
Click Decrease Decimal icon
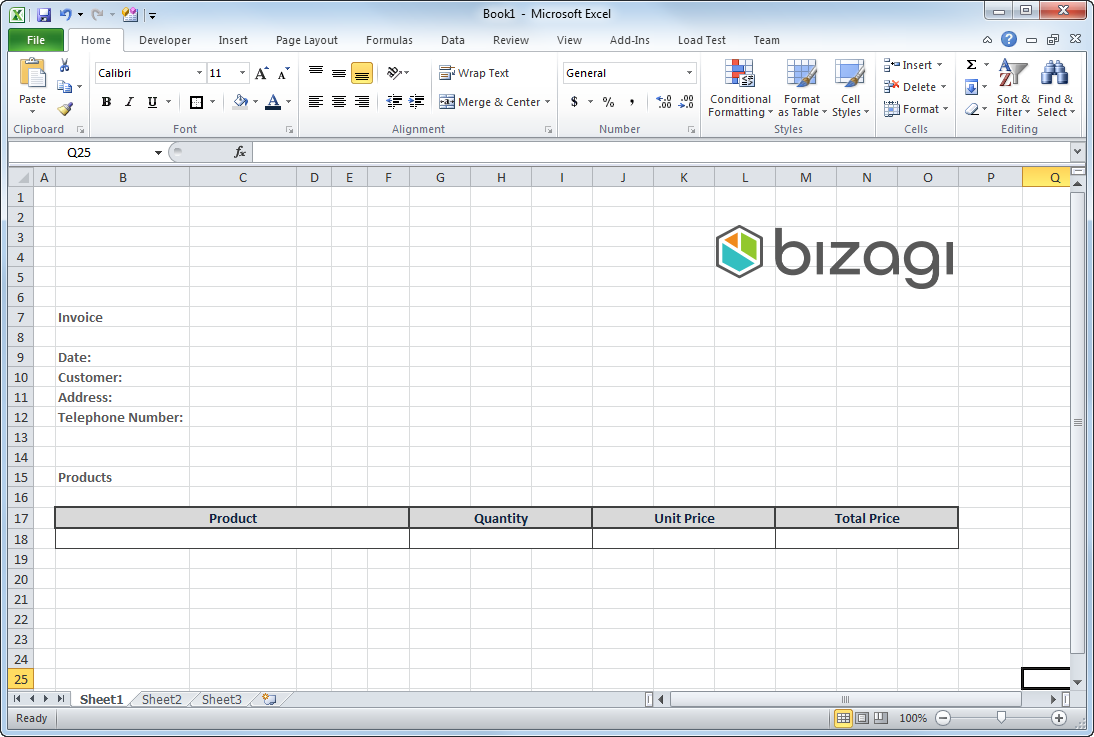click(687, 102)
